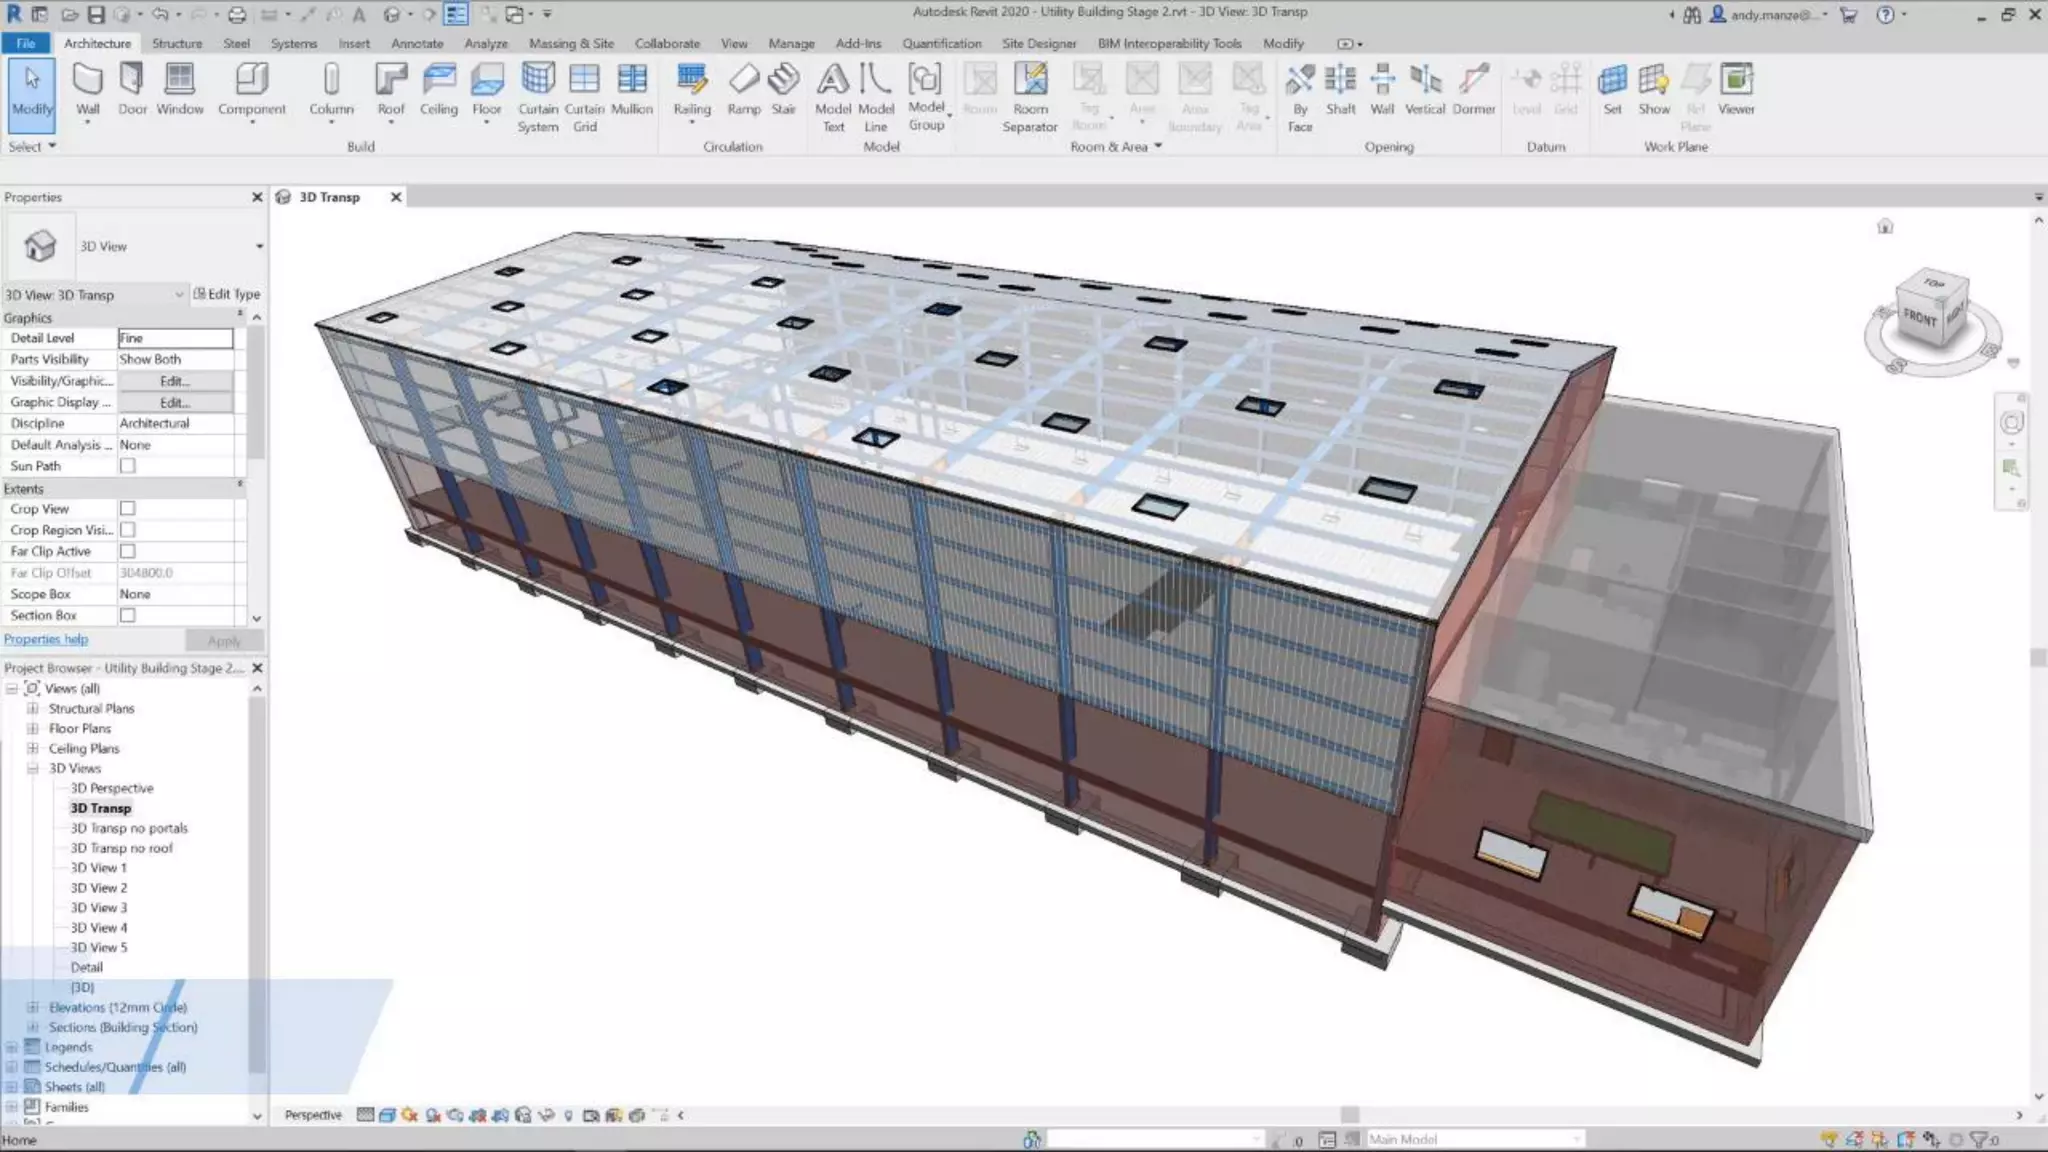Switch to the Structure ribbon tab
Viewport: 2048px width, 1152px height.
(x=177, y=44)
